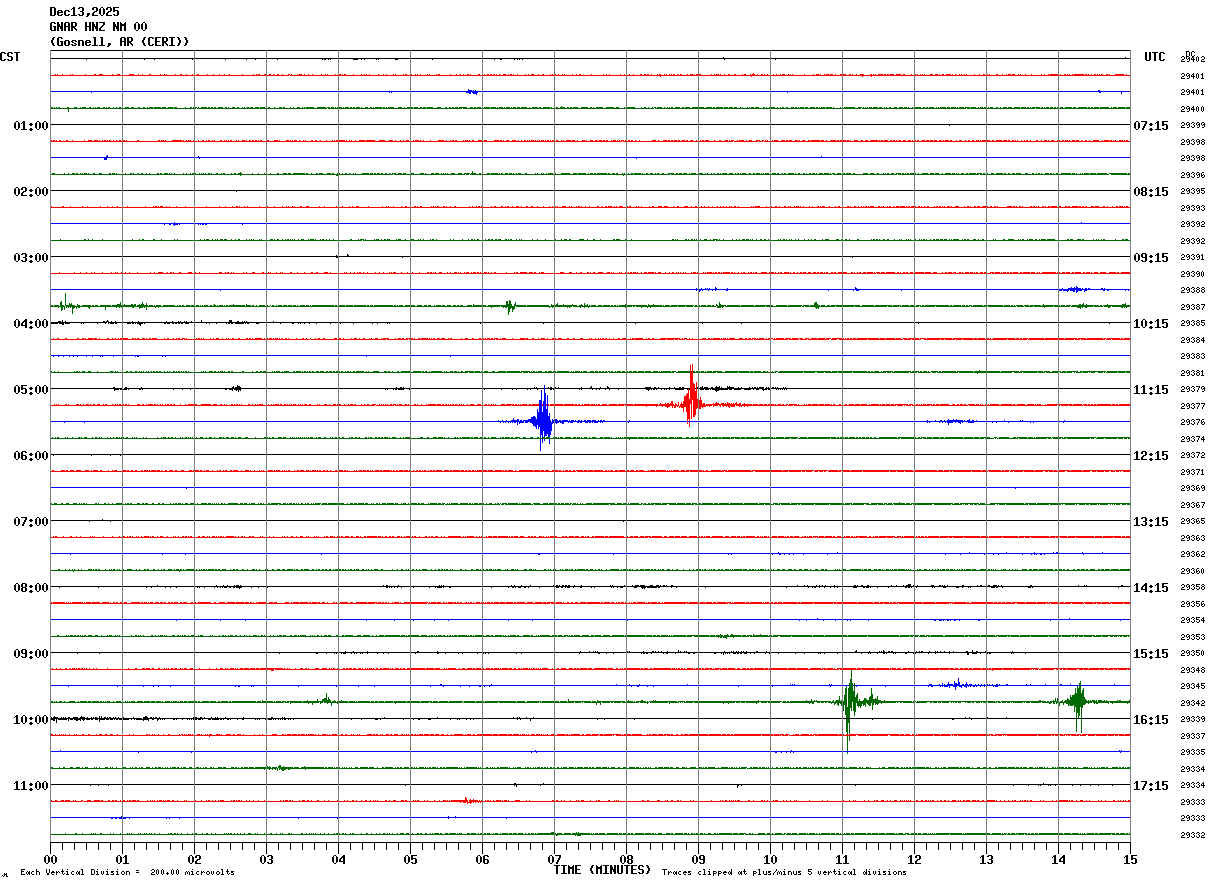Image resolution: width=1210 pixels, height=886 pixels.
Task: Select the 08:00 CST row label
Action: point(30,587)
